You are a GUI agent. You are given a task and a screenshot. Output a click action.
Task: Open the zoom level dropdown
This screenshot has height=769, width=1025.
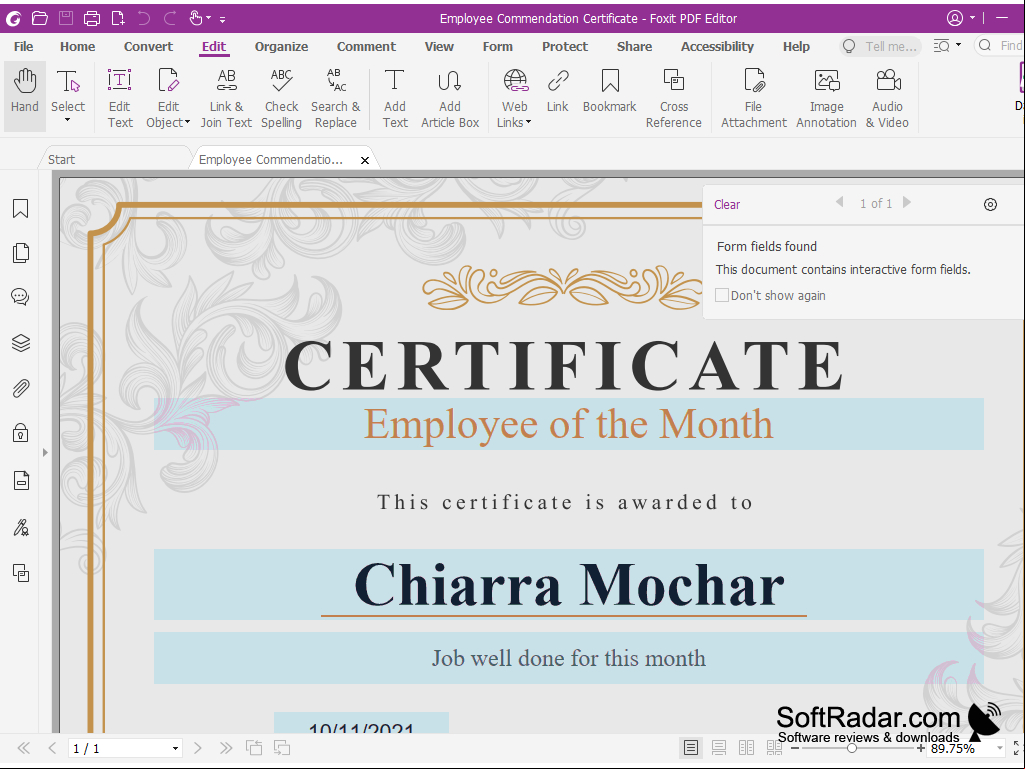tap(1000, 748)
